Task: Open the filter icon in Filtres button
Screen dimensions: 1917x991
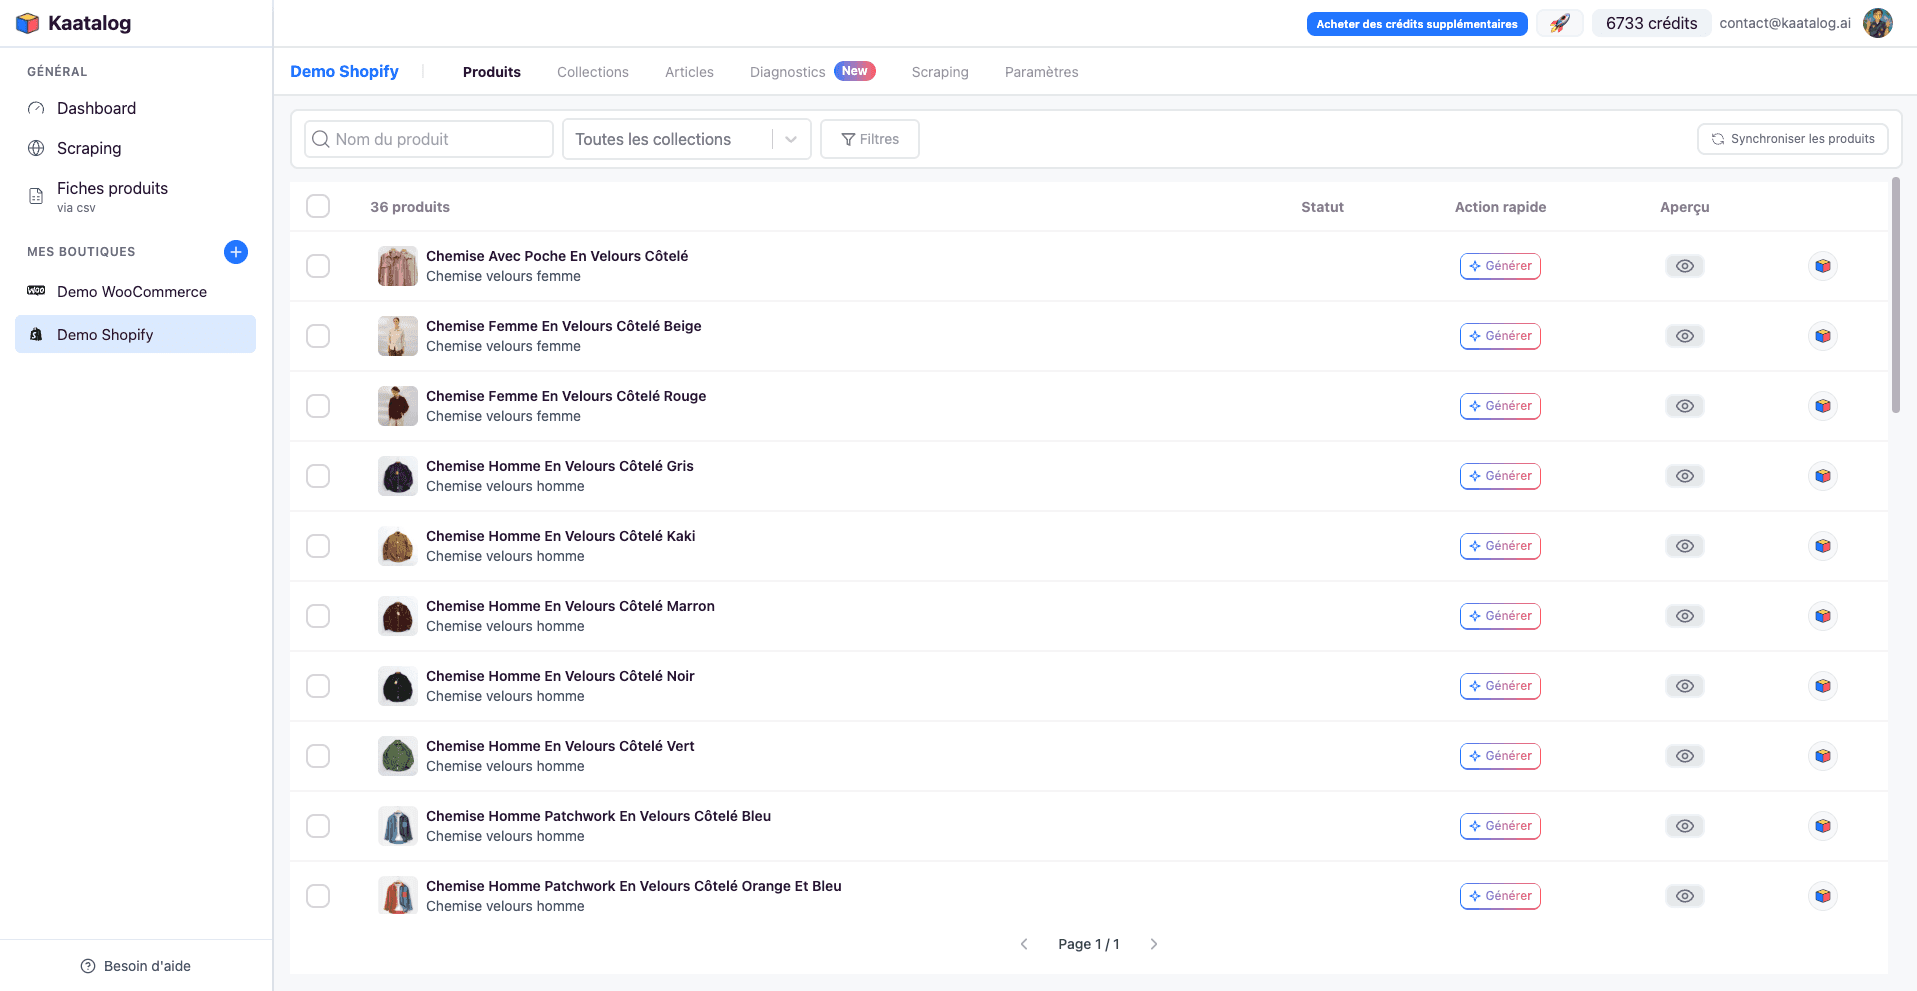Action: point(847,139)
